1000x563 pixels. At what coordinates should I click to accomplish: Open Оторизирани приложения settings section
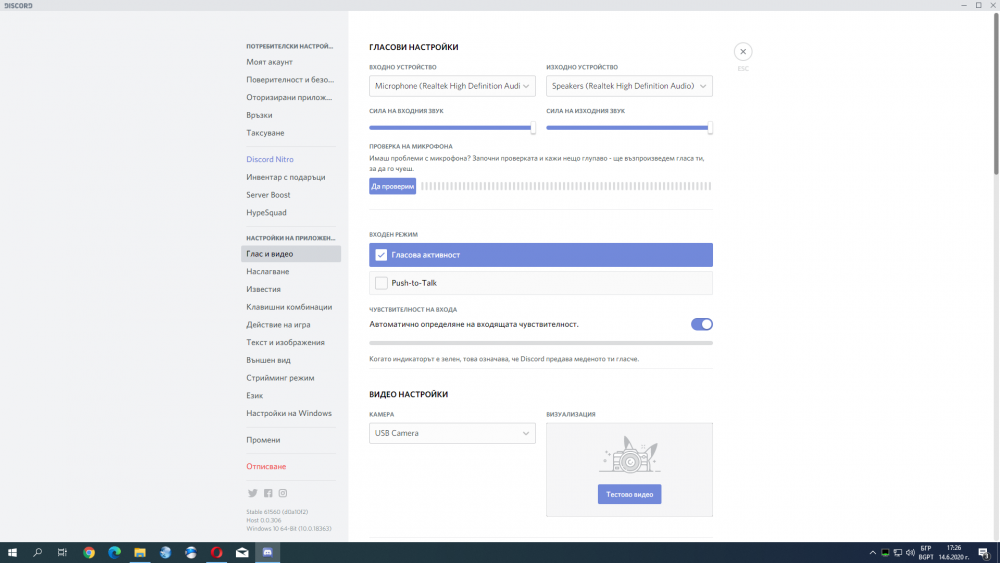(x=291, y=98)
